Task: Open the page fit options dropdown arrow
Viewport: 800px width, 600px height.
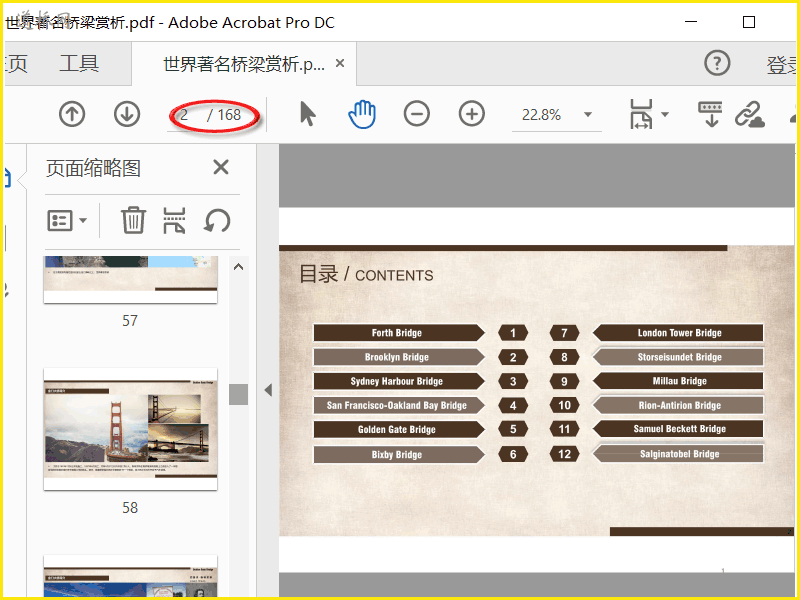Action: (665, 114)
